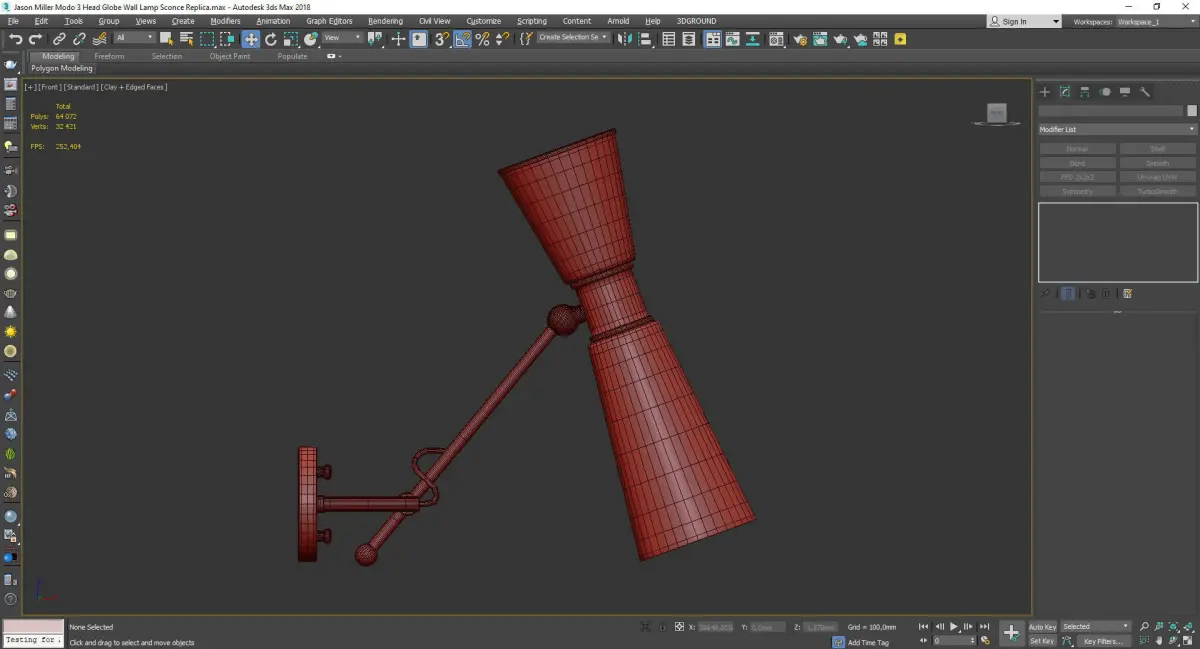
Task: Toggle Set Key animation mode
Action: tap(1042, 641)
